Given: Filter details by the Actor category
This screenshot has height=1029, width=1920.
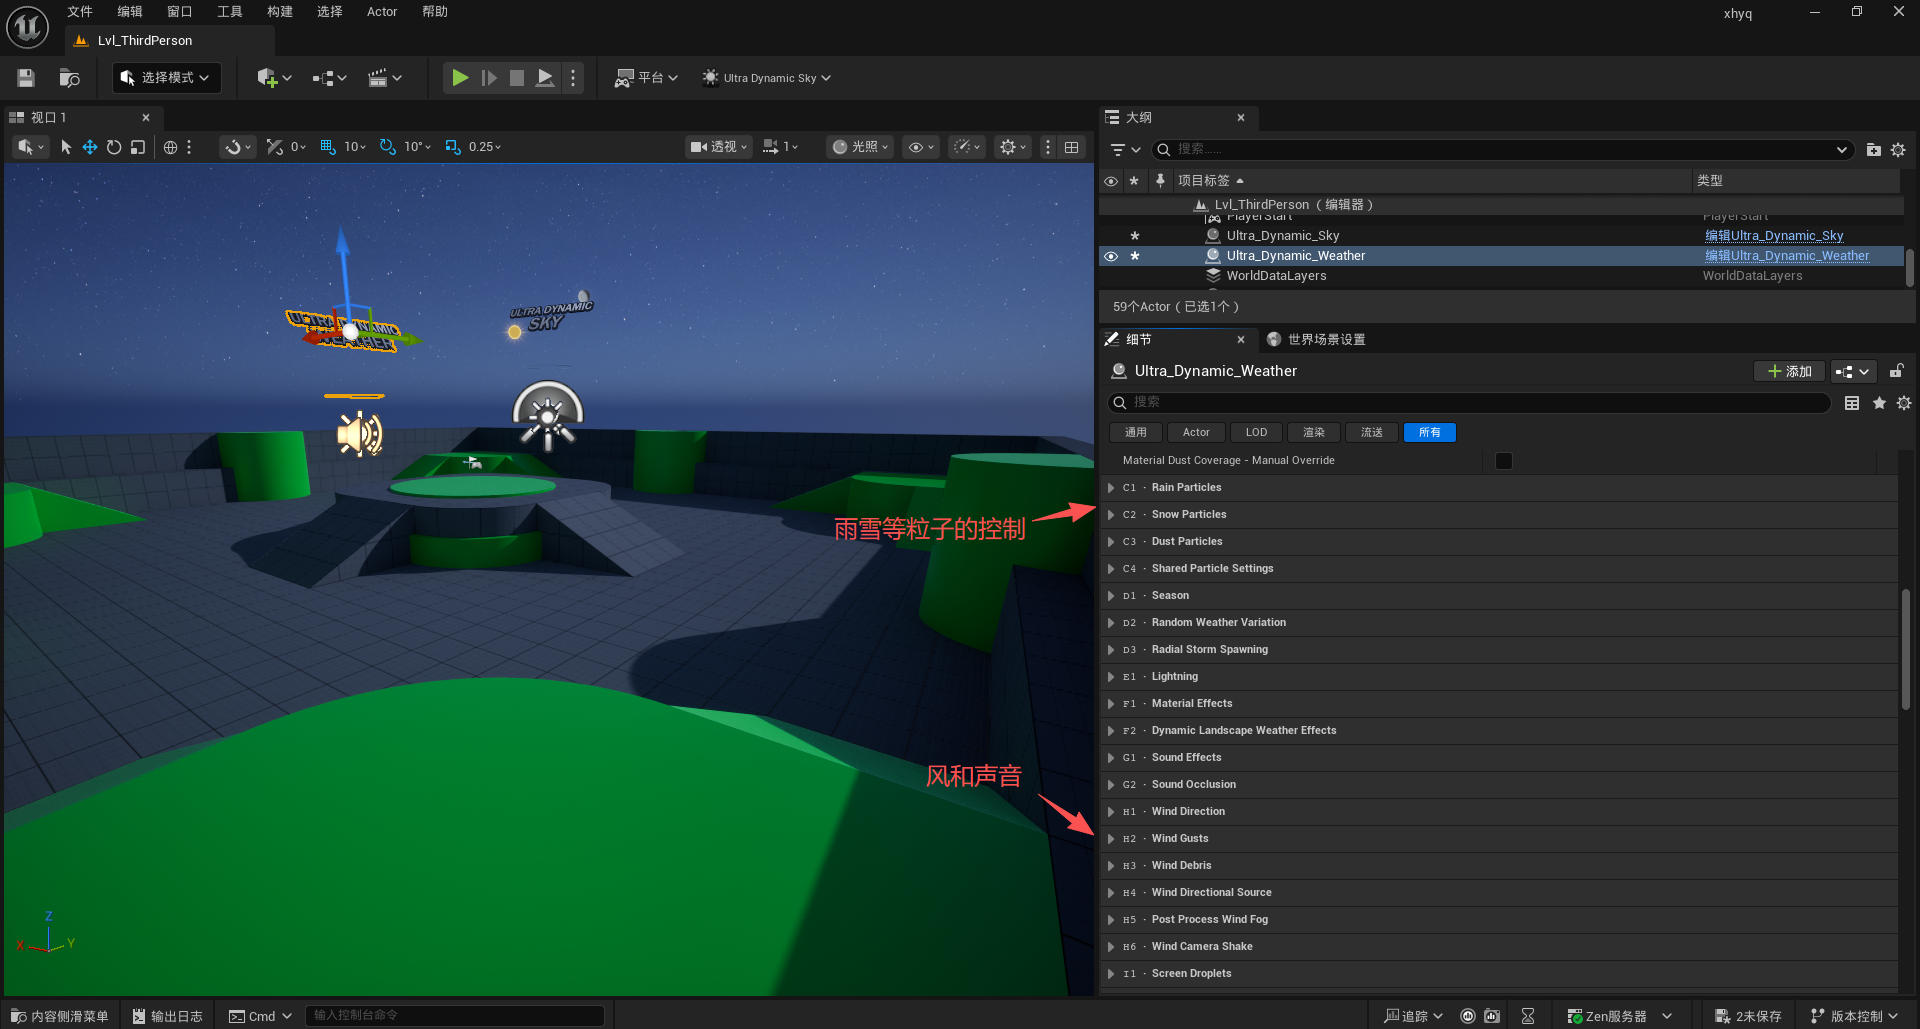Looking at the screenshot, I should click(1196, 433).
